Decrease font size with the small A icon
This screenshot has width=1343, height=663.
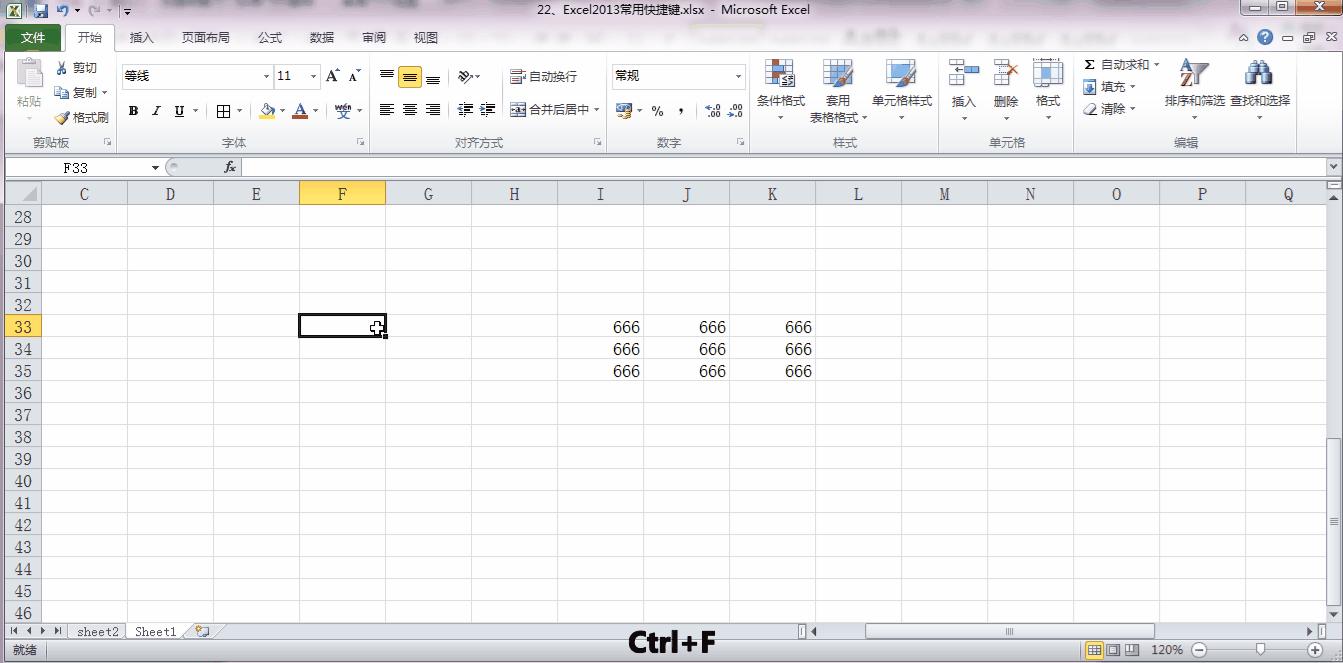click(x=354, y=76)
